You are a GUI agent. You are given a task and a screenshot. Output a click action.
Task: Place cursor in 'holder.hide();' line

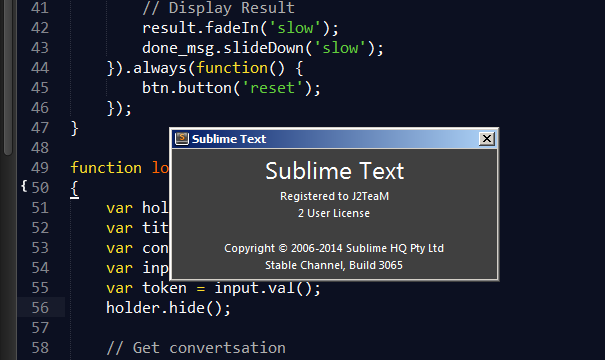tap(168, 308)
